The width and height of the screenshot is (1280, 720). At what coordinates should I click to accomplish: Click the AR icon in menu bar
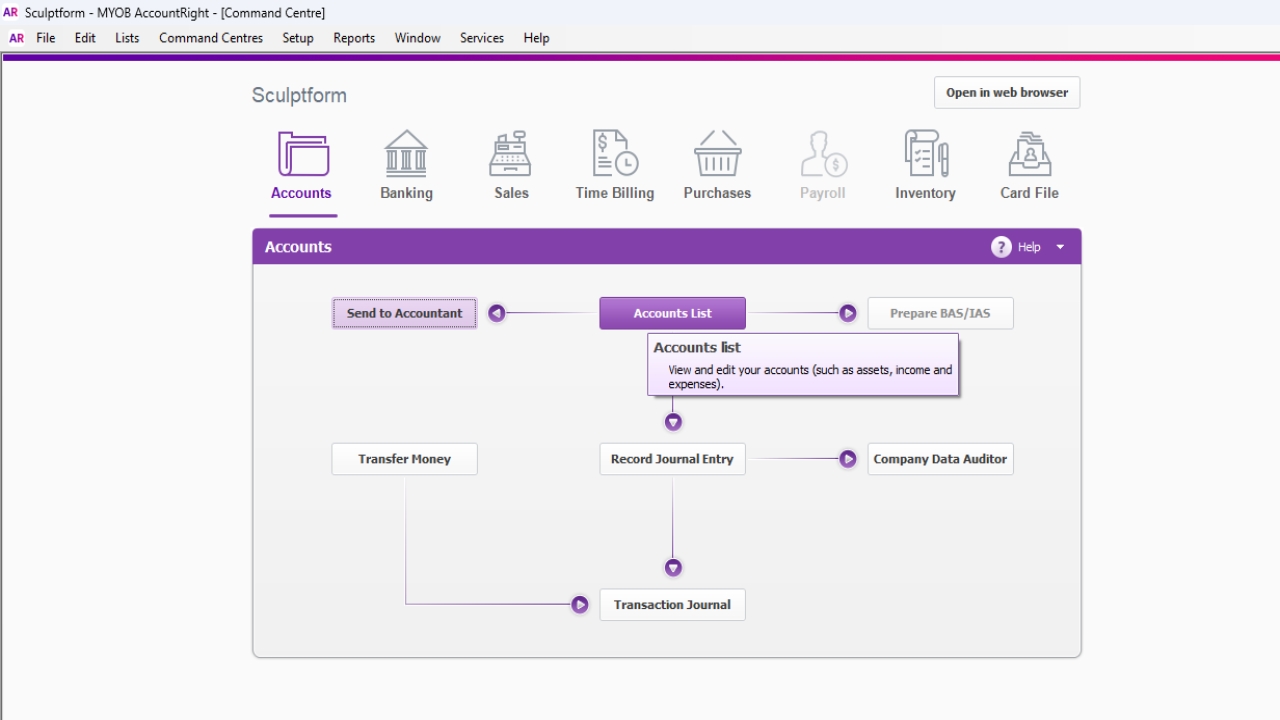coord(17,38)
